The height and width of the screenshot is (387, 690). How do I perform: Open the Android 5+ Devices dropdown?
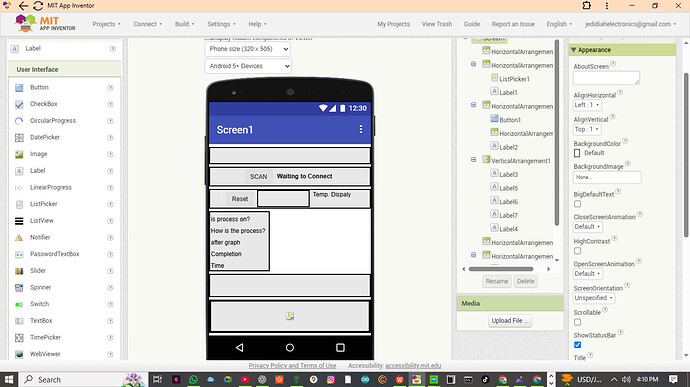click(x=248, y=66)
